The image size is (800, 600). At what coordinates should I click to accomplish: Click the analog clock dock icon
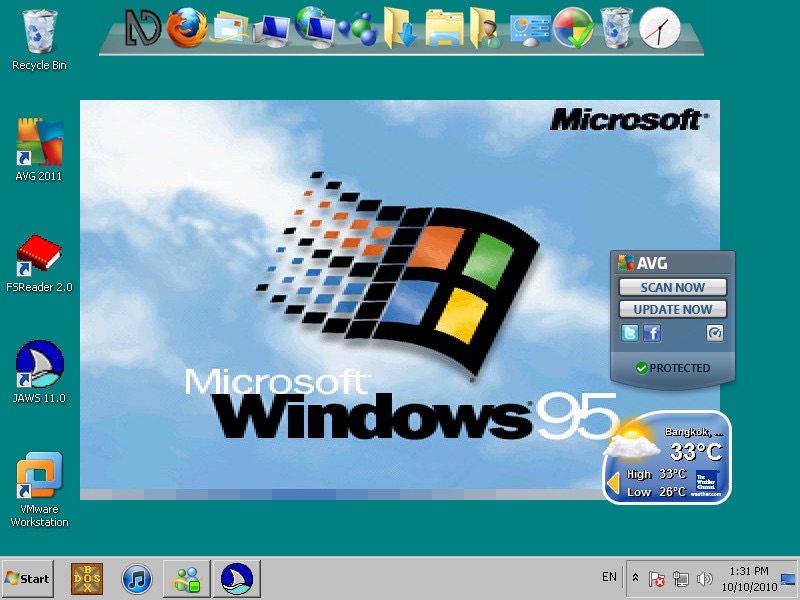[x=659, y=28]
